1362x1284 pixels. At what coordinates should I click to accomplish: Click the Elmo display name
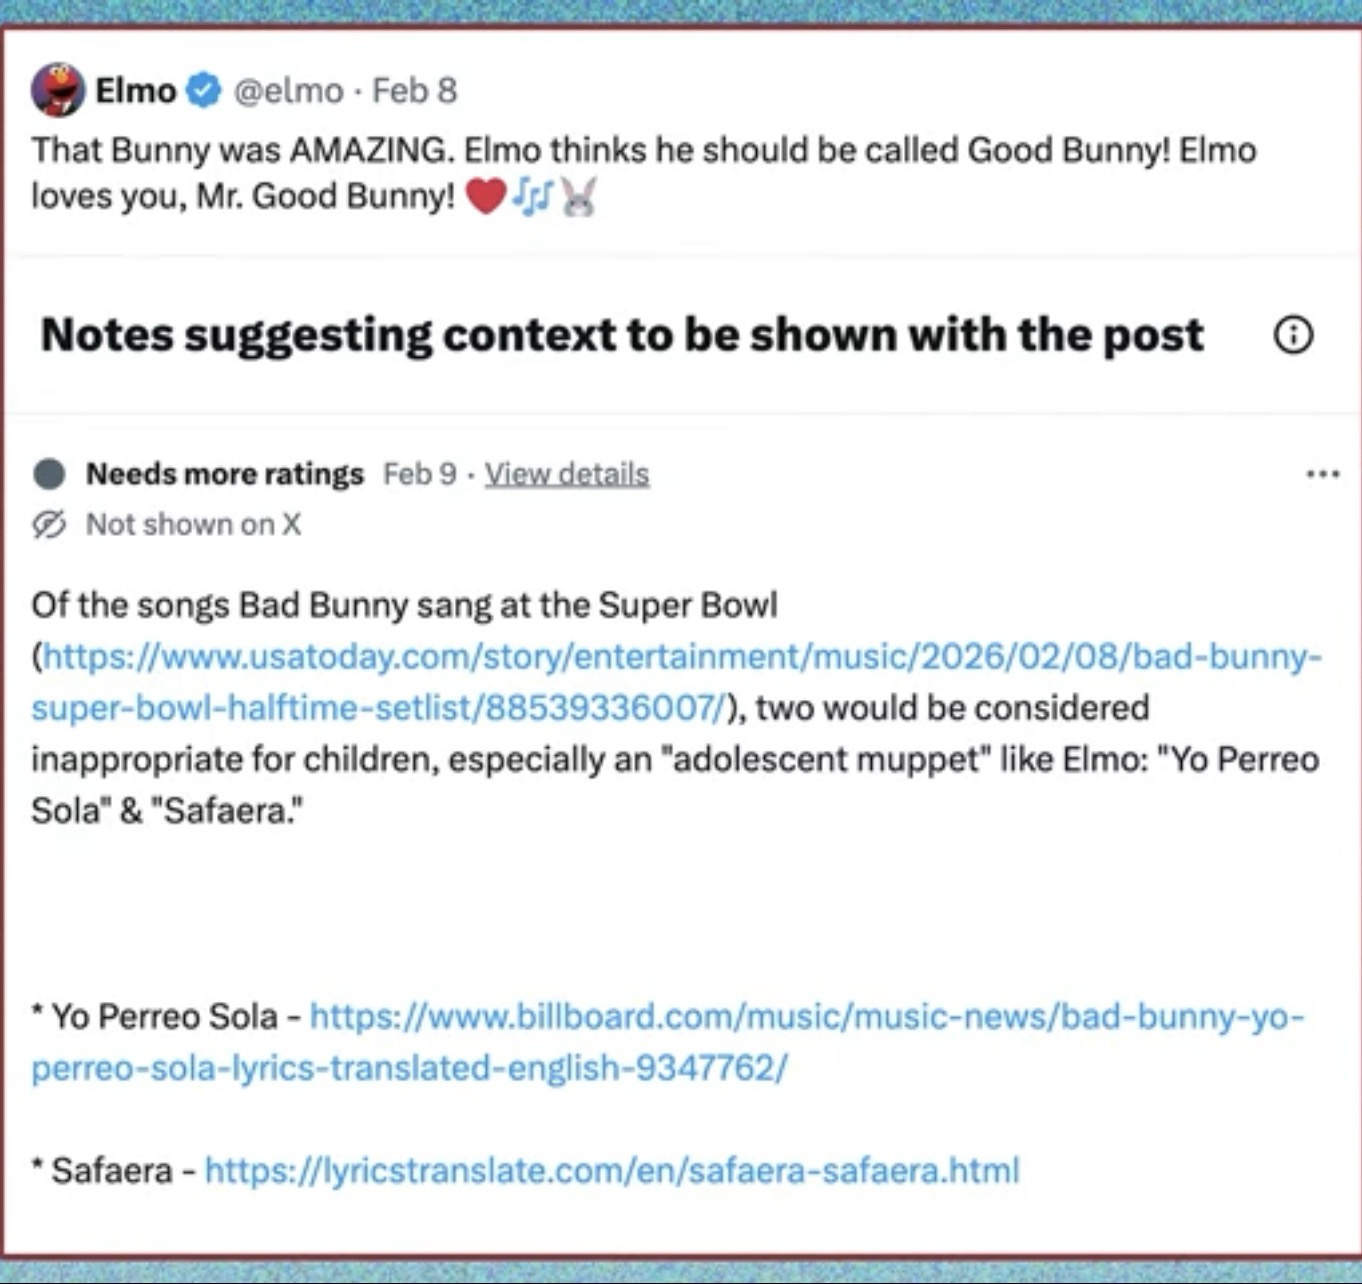click(x=135, y=91)
